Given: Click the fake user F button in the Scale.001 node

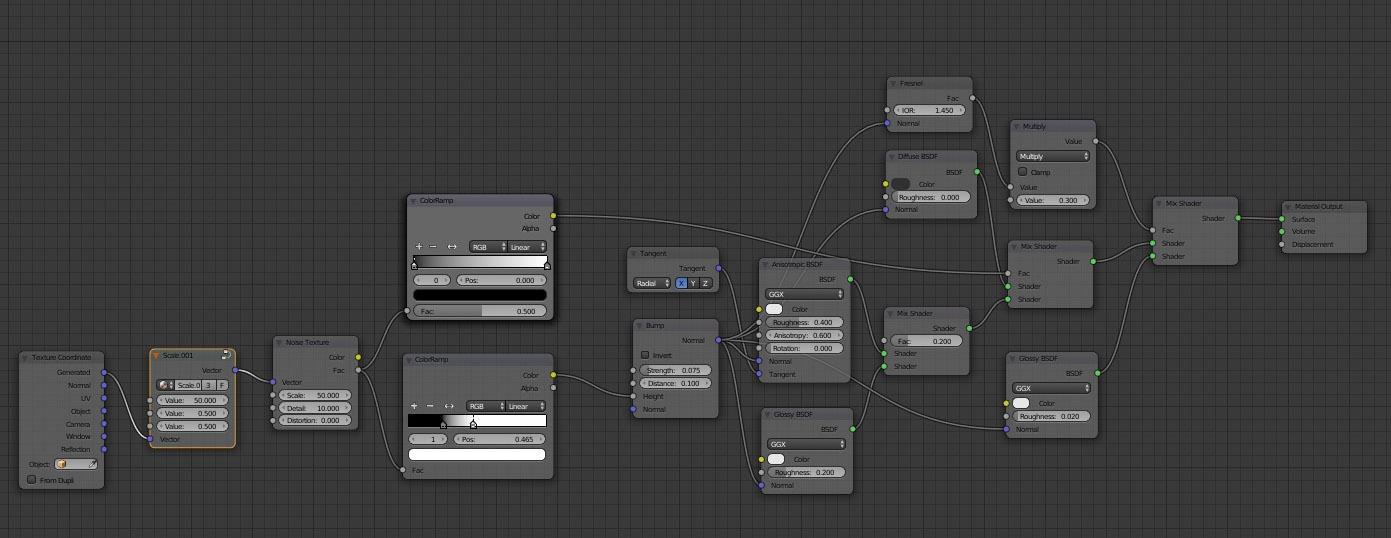Looking at the screenshot, I should 222,385.
